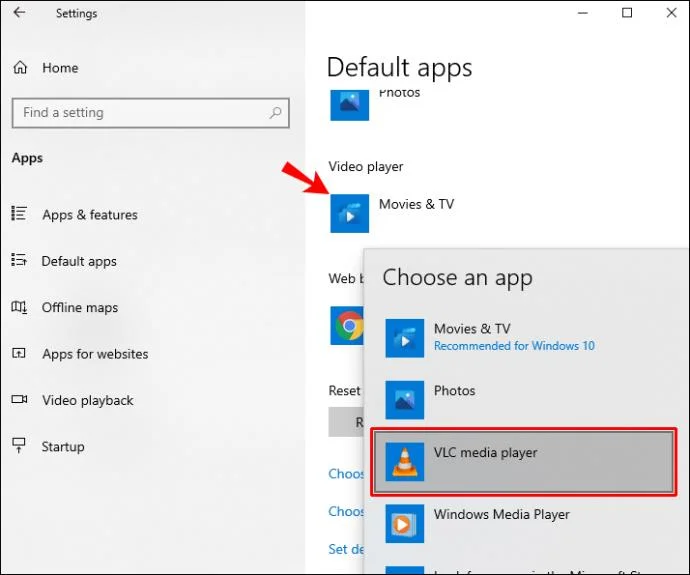This screenshot has height=575, width=690.
Task: Click the search magnifier icon
Action: coord(275,113)
